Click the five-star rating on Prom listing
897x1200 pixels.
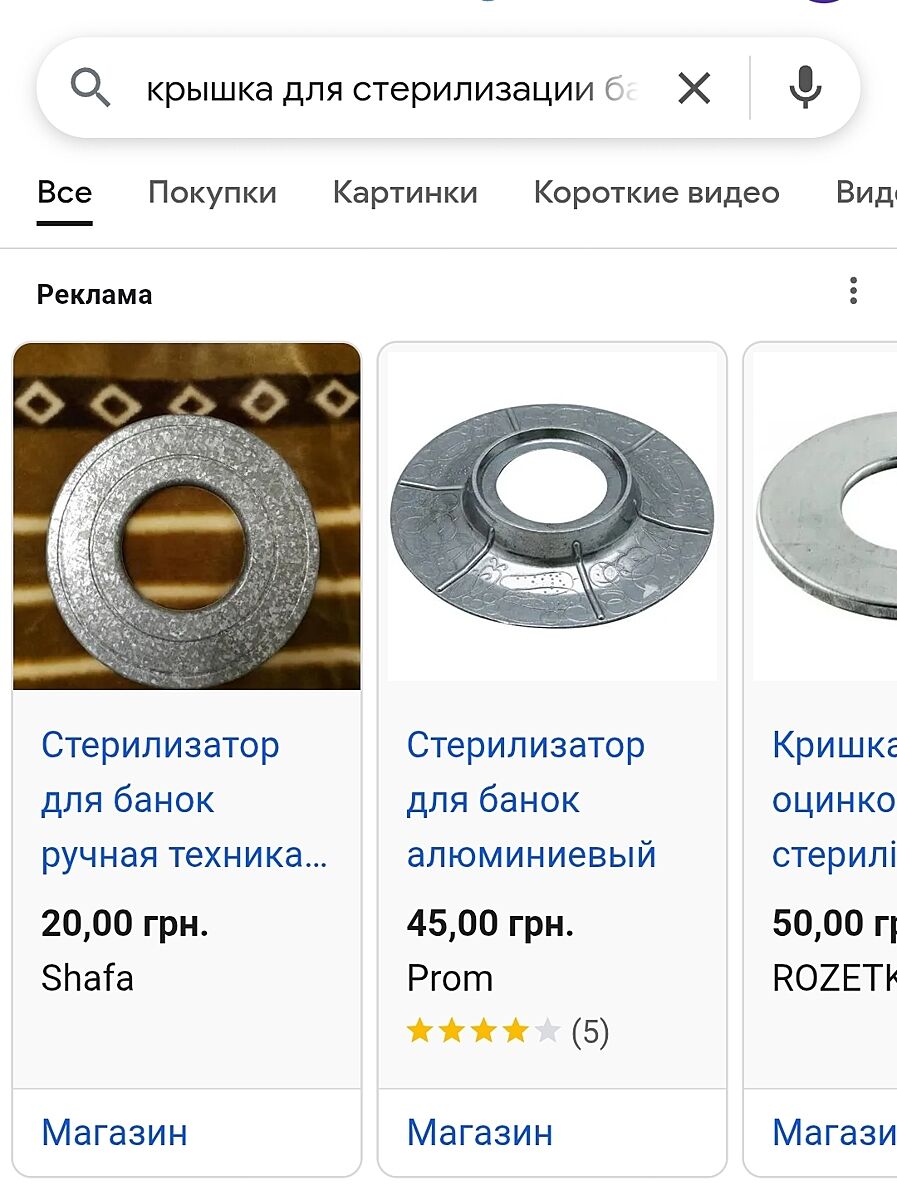pos(483,1031)
